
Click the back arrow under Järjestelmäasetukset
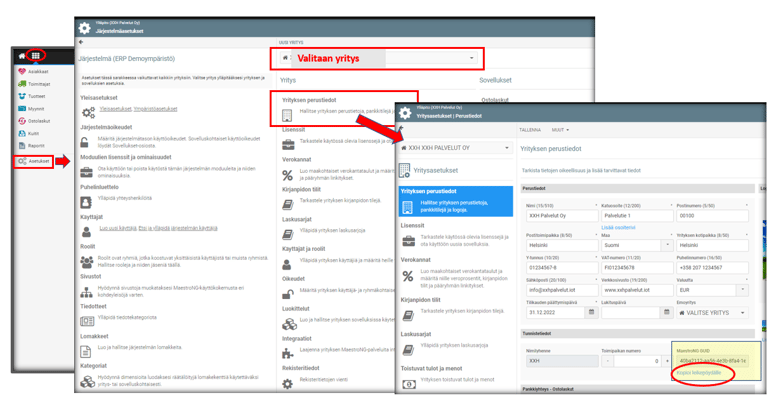tap(81, 42)
